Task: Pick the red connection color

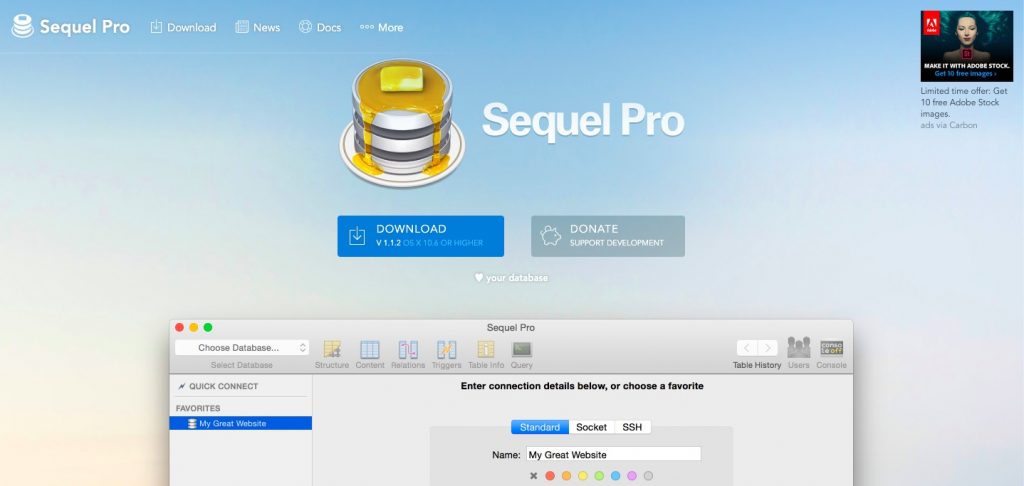Action: tap(550, 476)
